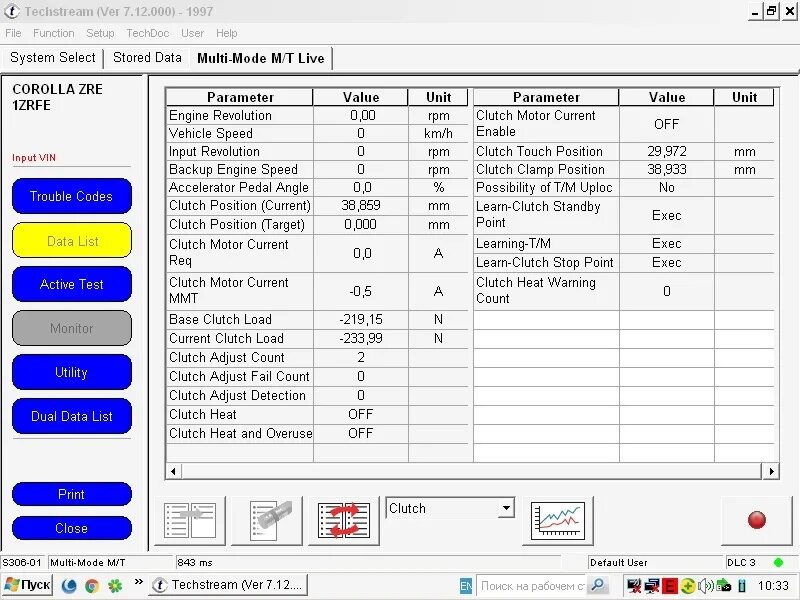The width and height of the screenshot is (800, 600).
Task: Click the marker highlight list icon
Action: click(x=267, y=520)
